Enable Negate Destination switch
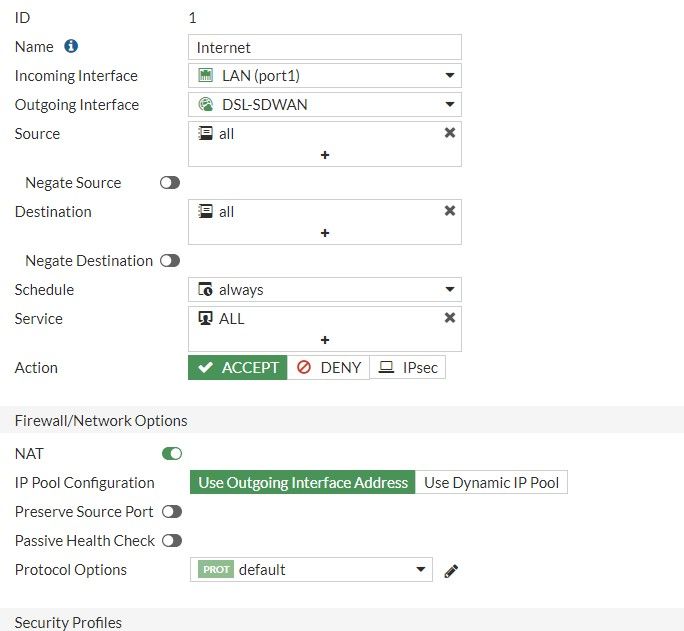The width and height of the screenshot is (684, 631). [170, 261]
